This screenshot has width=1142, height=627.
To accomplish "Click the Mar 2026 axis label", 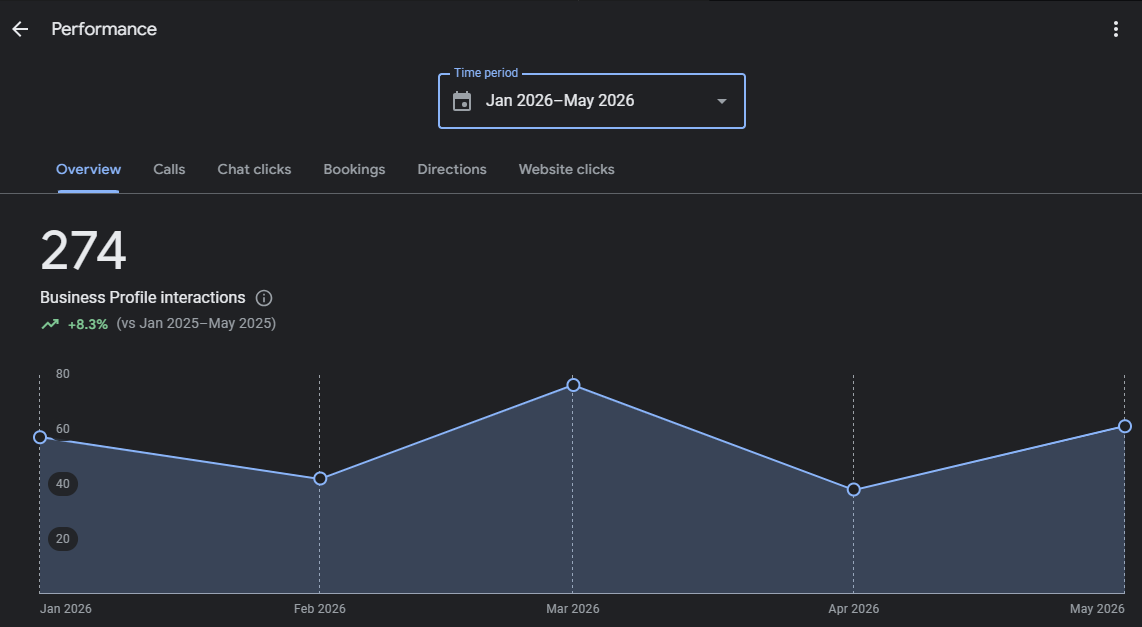I will (x=572, y=609).
